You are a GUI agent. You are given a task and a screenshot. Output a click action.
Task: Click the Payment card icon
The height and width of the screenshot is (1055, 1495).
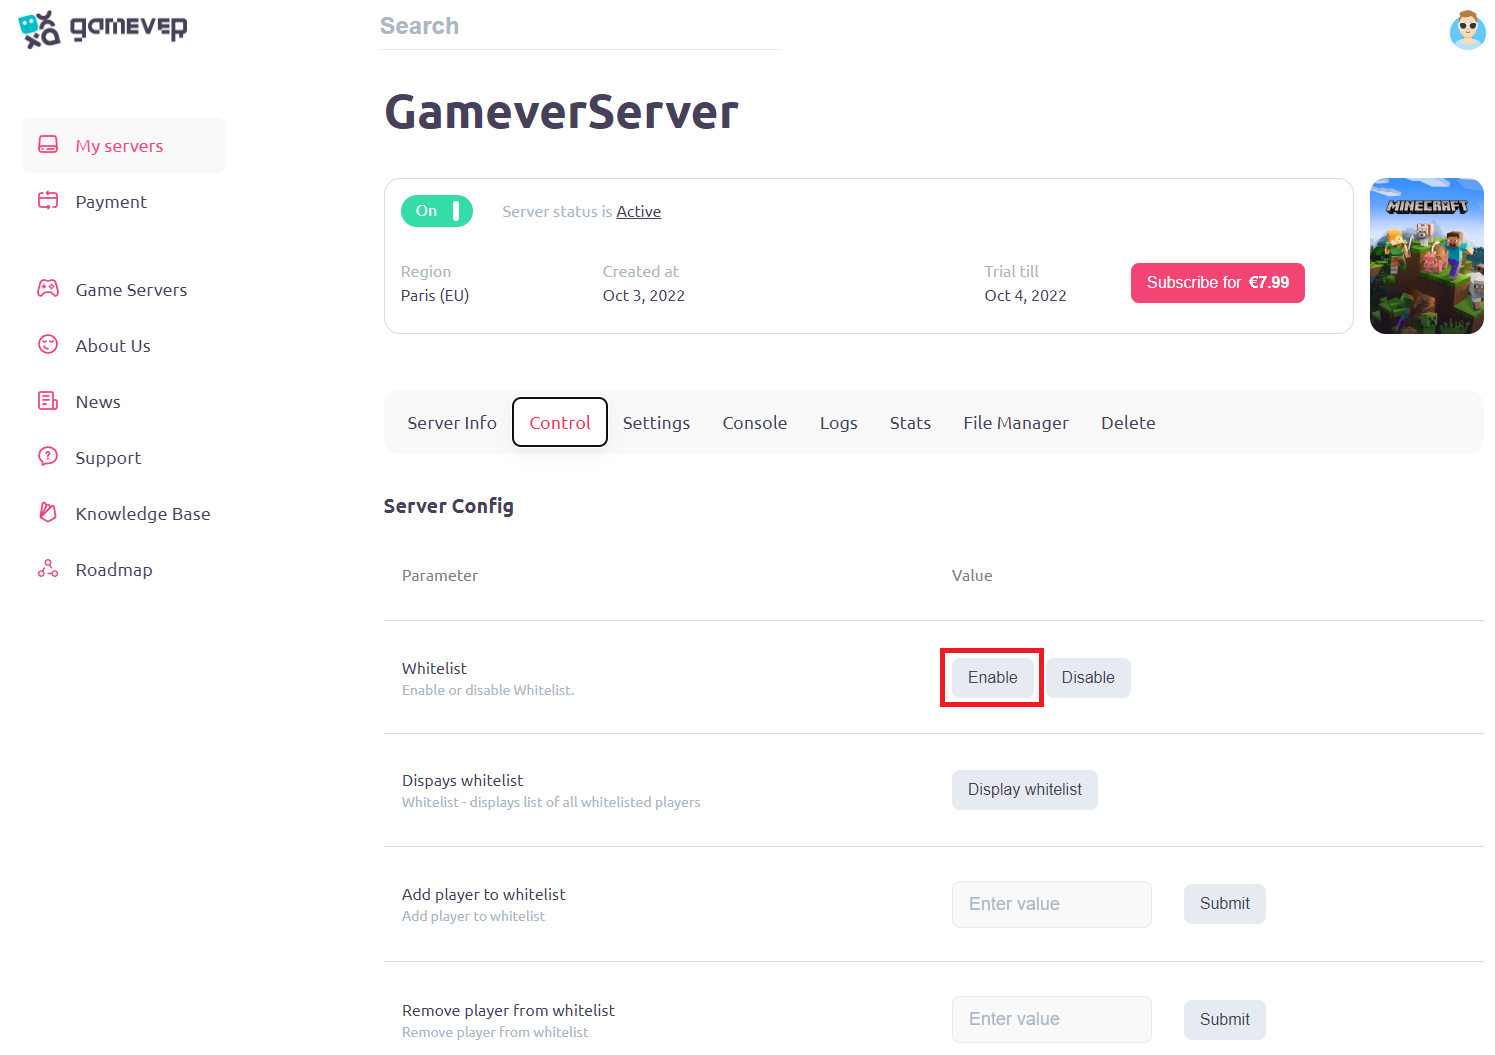(x=47, y=200)
